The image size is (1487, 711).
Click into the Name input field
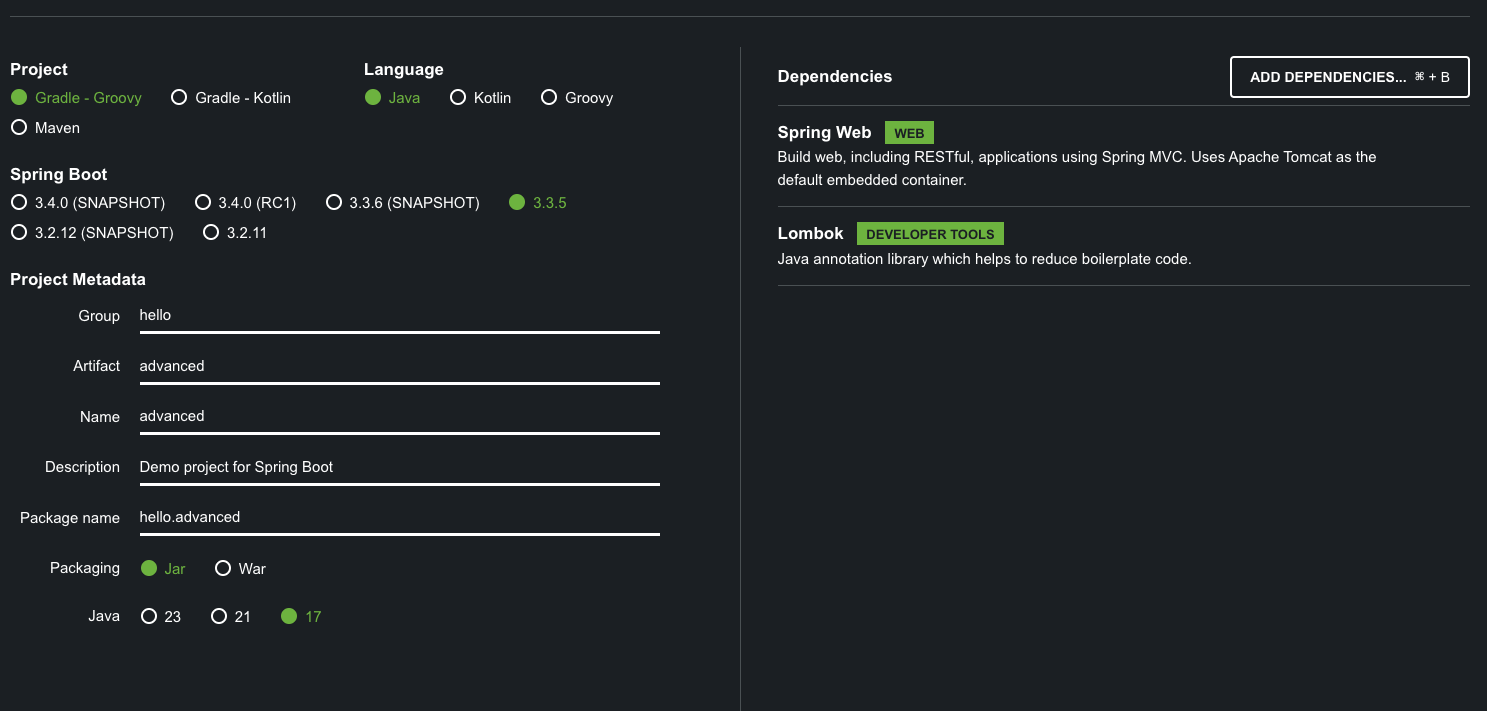(399, 416)
